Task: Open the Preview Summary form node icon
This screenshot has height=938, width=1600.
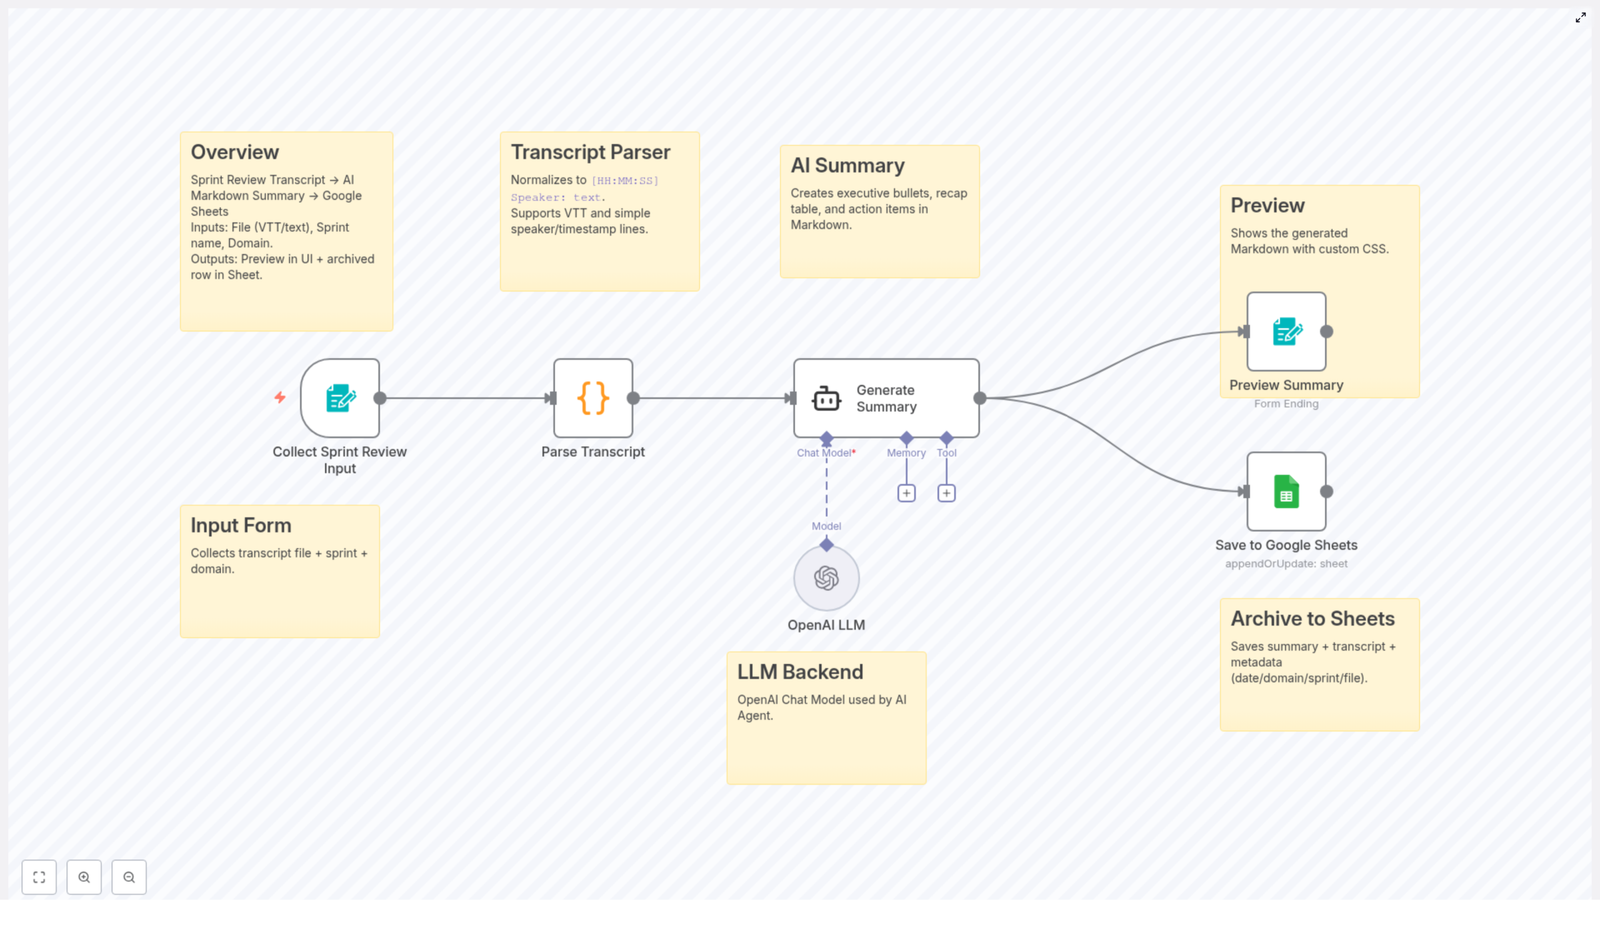Action: click(1285, 331)
